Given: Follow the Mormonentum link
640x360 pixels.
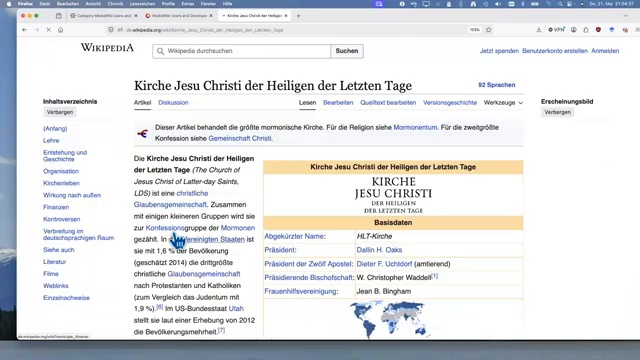Looking at the screenshot, I should click(x=415, y=127).
